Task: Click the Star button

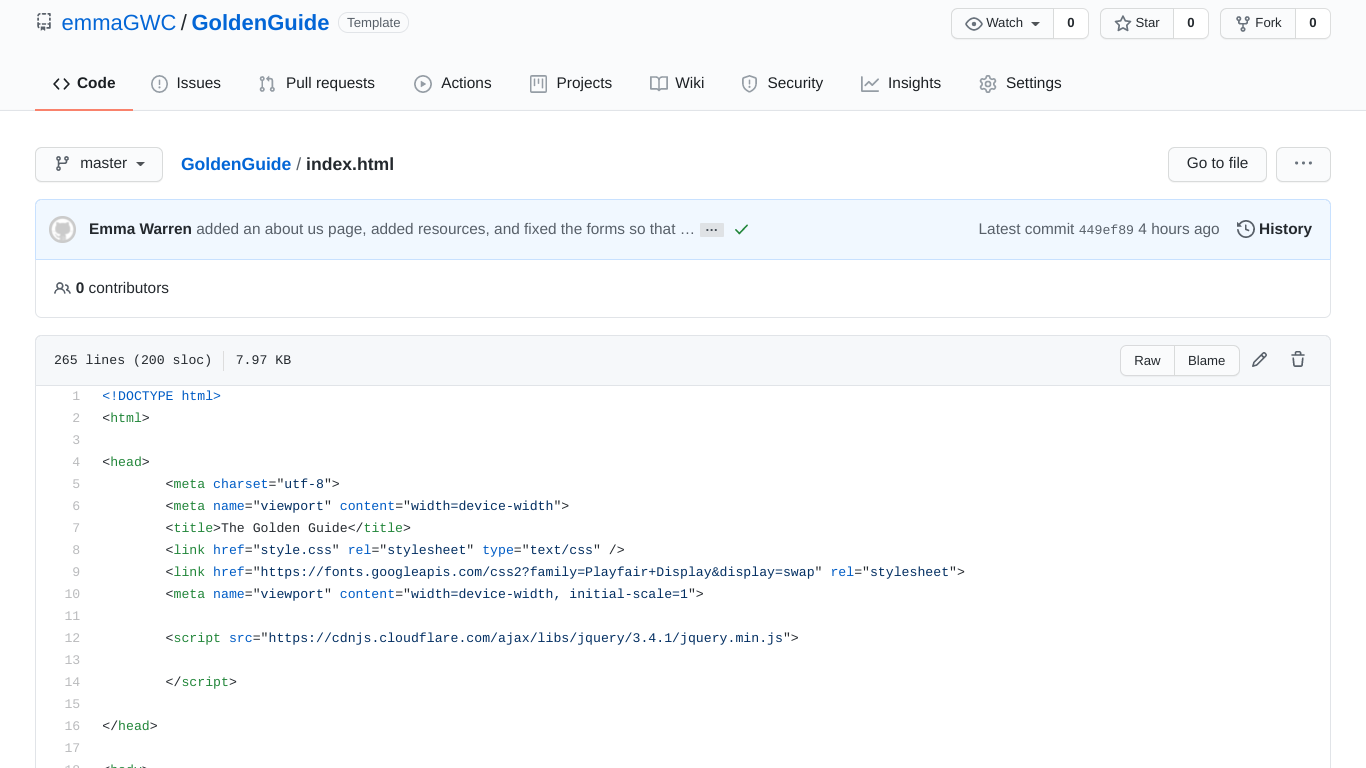Action: coord(1137,23)
